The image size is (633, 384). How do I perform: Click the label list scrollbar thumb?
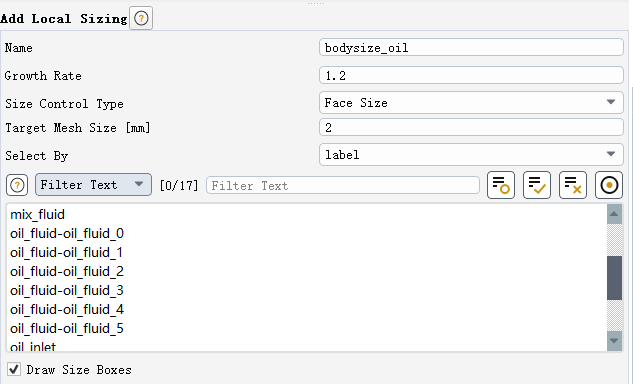pos(614,278)
